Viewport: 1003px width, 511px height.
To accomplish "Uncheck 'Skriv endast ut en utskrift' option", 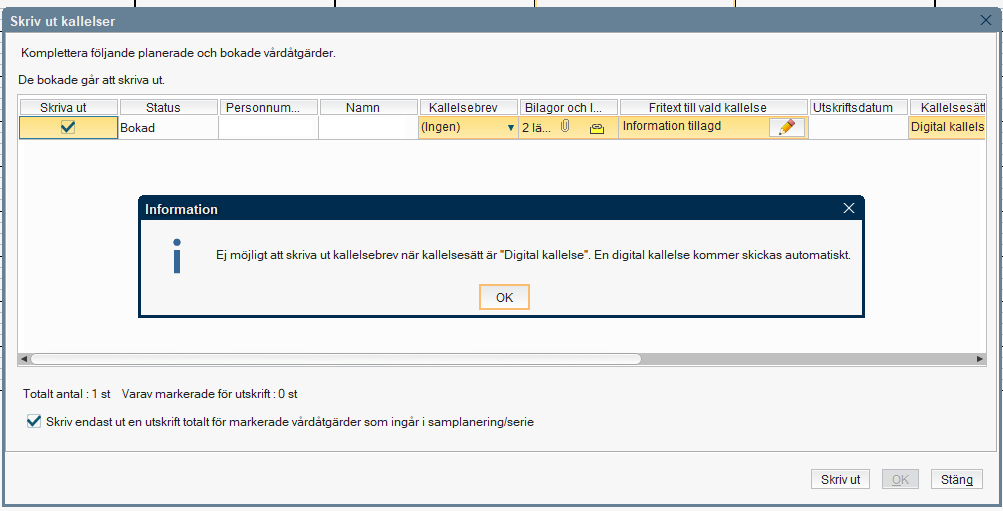I will [34, 422].
